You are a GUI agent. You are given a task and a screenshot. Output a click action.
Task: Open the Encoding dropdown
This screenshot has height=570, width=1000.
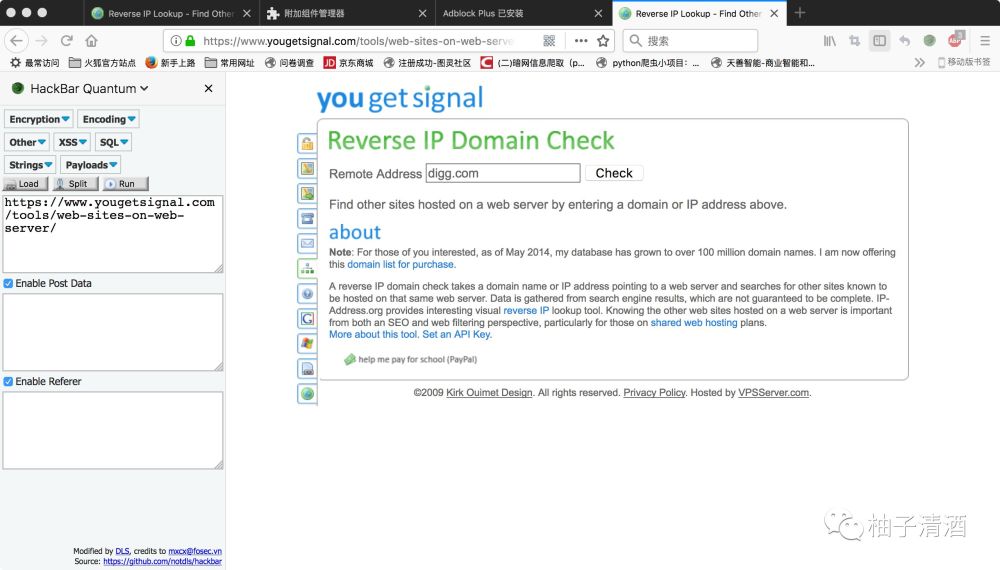click(x=108, y=119)
